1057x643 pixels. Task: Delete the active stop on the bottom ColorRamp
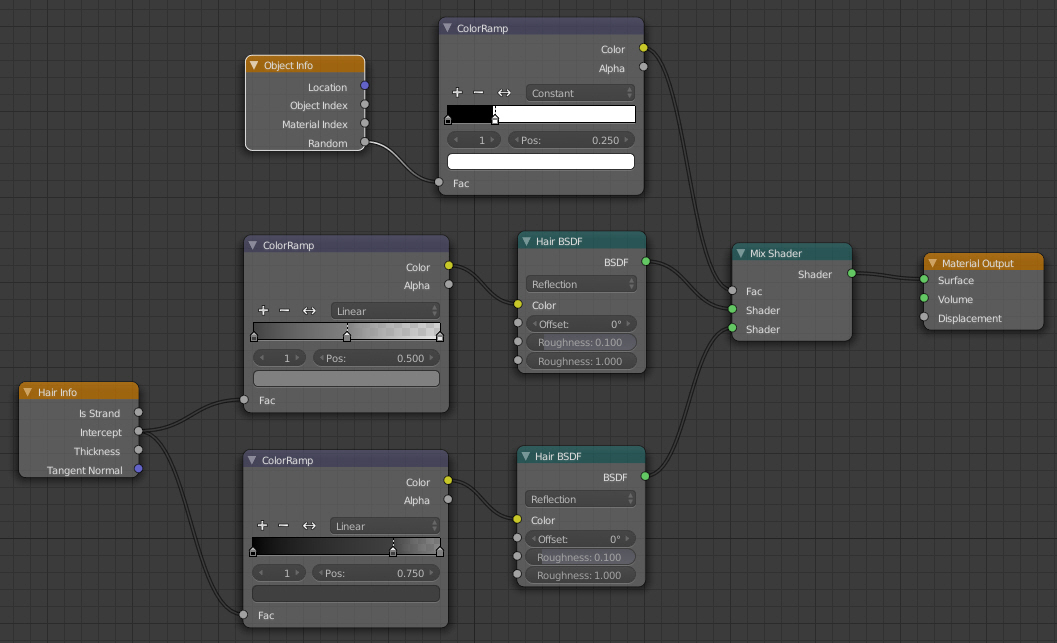coord(285,525)
